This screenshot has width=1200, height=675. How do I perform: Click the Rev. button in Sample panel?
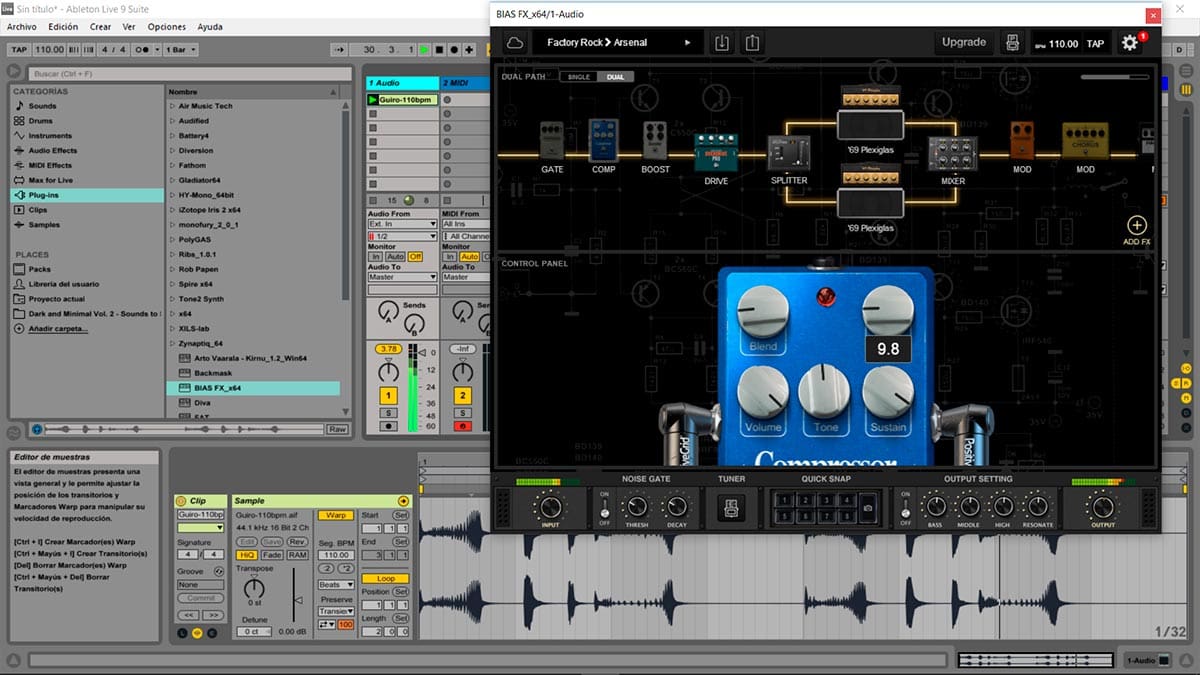(x=297, y=542)
